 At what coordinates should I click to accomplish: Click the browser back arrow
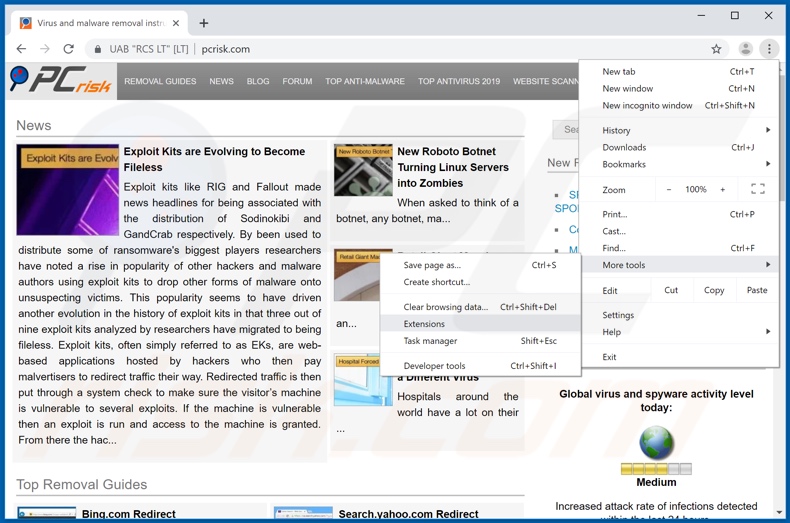tap(21, 49)
